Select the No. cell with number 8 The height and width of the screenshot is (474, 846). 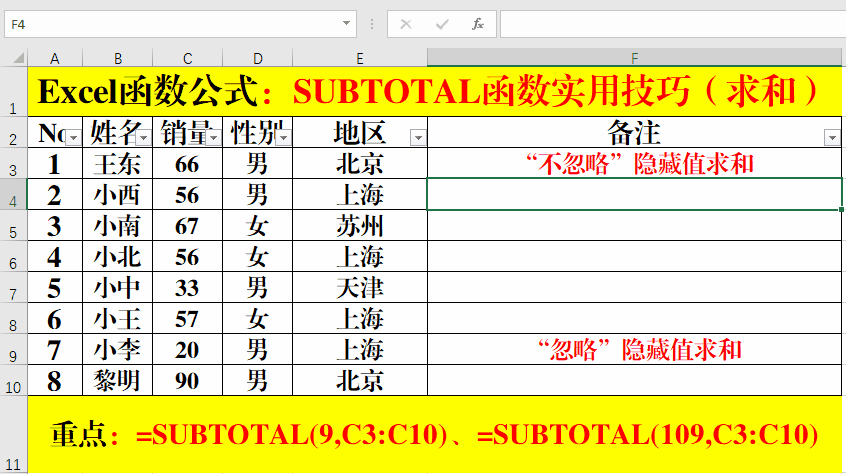coord(55,381)
